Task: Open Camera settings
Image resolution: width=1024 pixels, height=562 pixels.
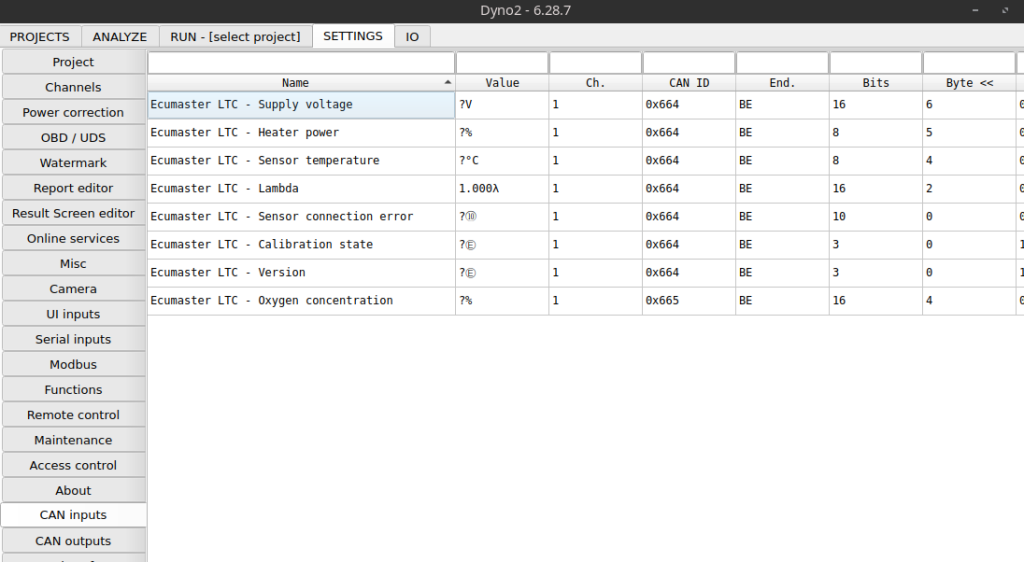Action: coord(73,289)
